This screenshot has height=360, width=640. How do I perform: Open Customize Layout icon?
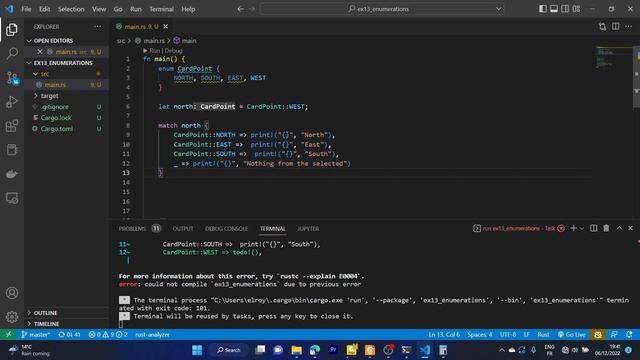(576, 9)
